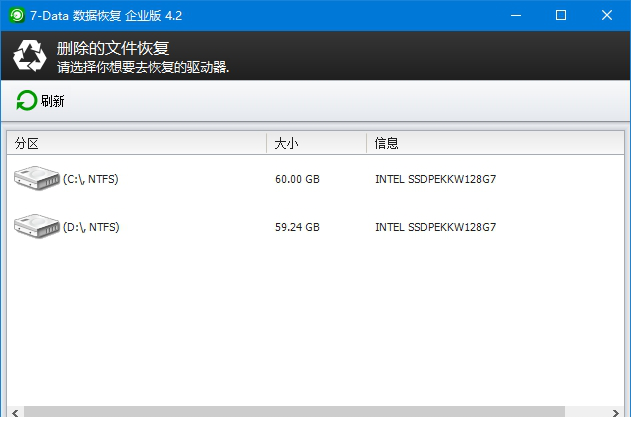631x433 pixels.
Task: Select the D:\ drive disk icon
Action: click(37, 226)
